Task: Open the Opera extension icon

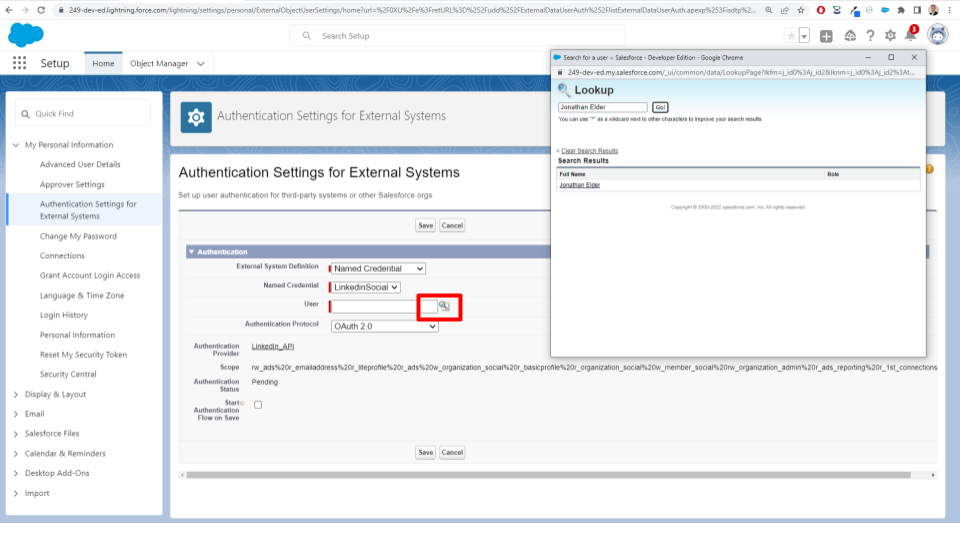Action: click(x=821, y=10)
